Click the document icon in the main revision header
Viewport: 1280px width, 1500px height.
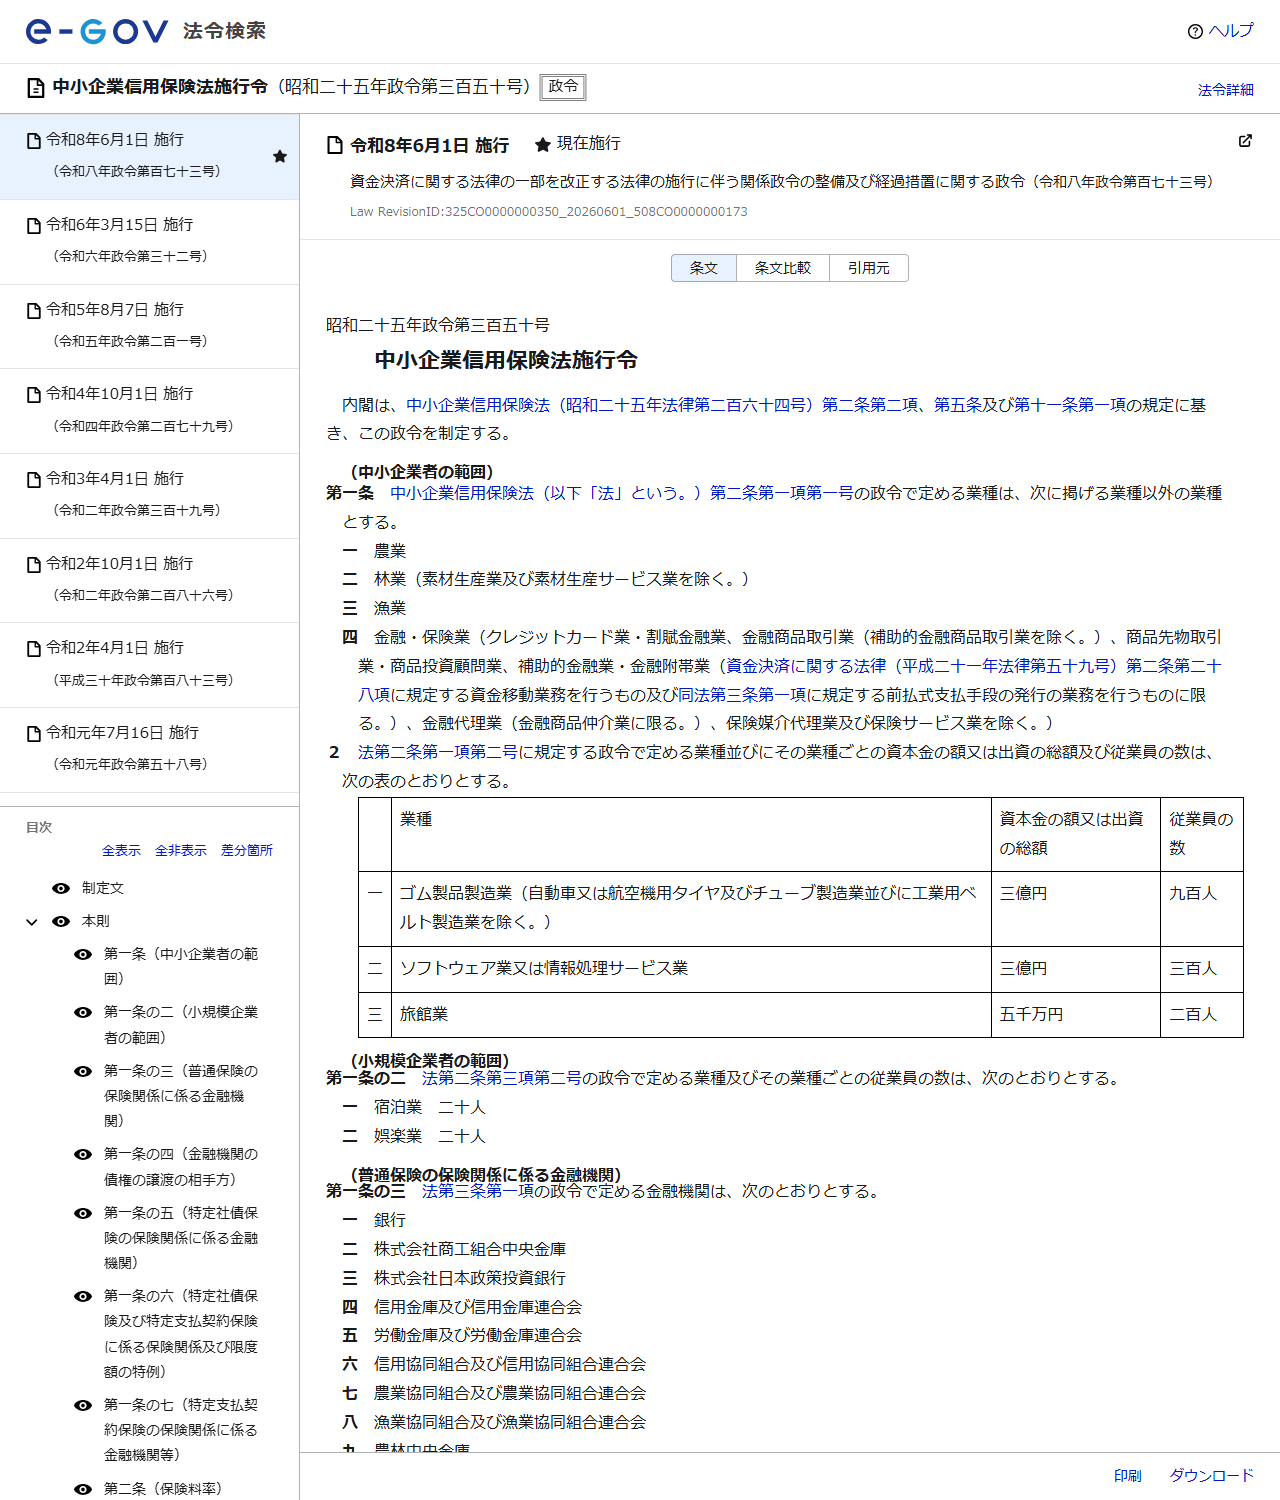point(335,146)
